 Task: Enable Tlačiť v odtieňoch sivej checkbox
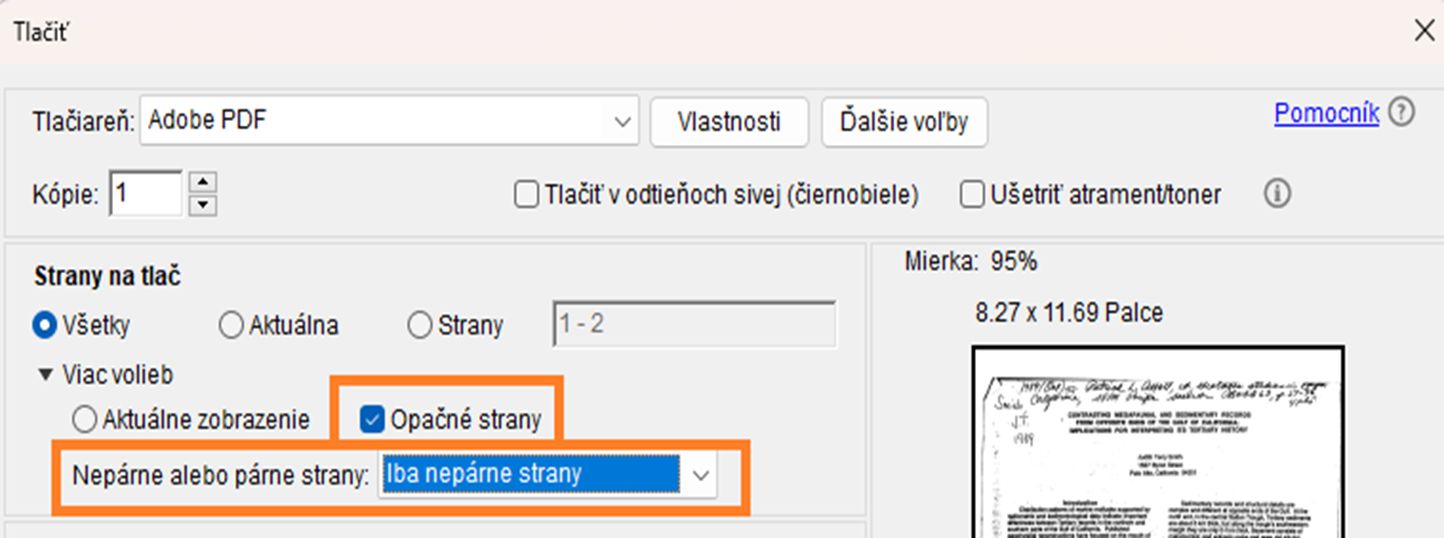[526, 194]
